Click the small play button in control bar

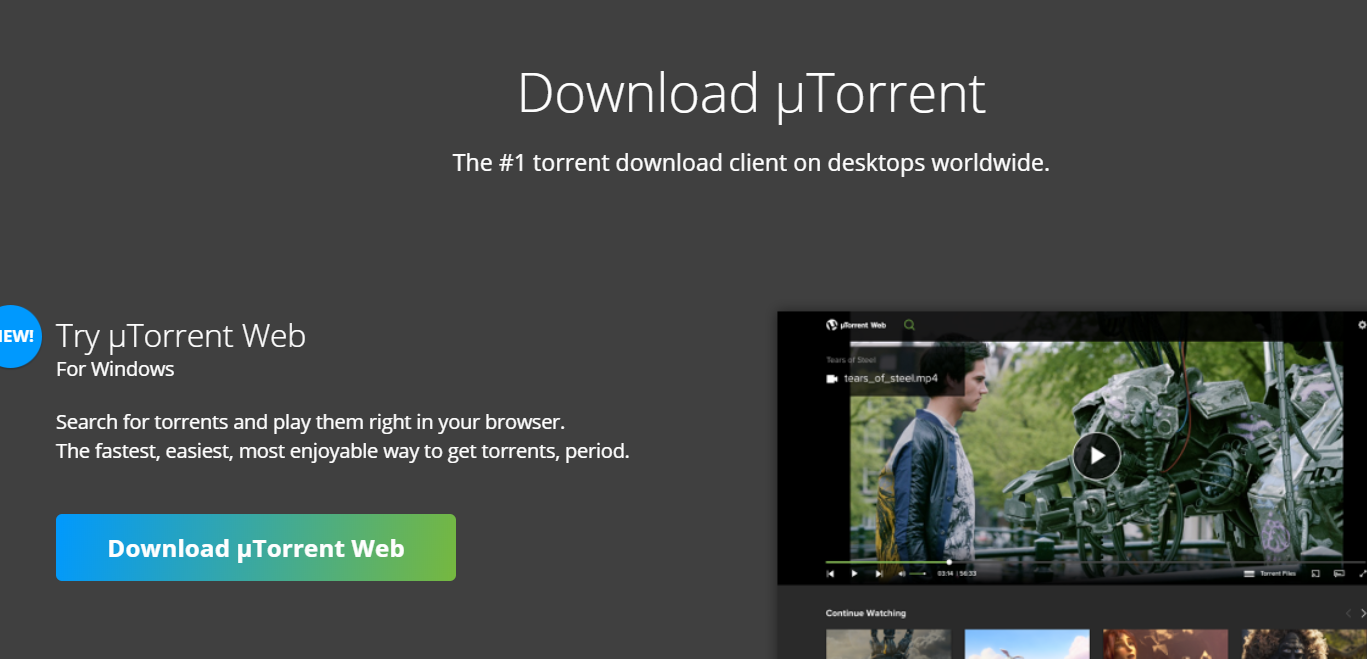tap(854, 574)
